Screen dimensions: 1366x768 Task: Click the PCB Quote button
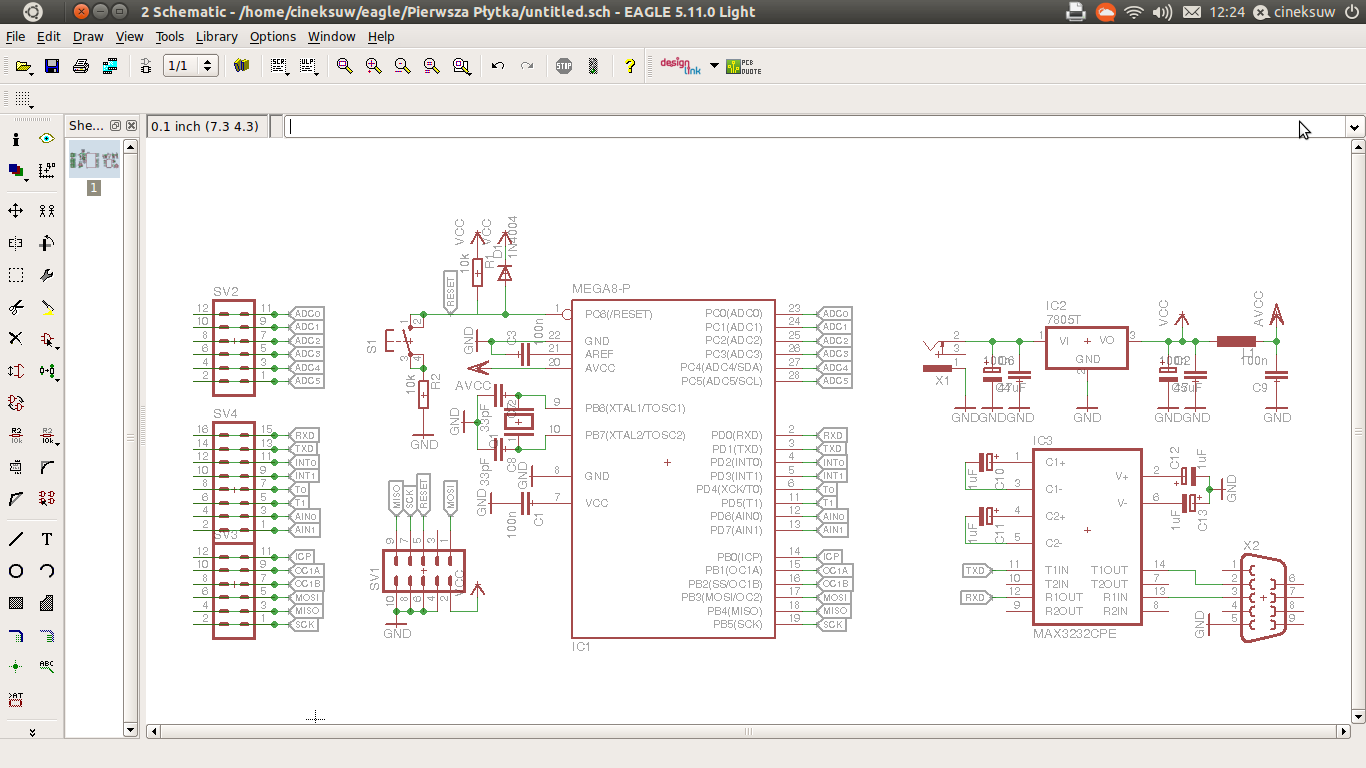tap(743, 66)
